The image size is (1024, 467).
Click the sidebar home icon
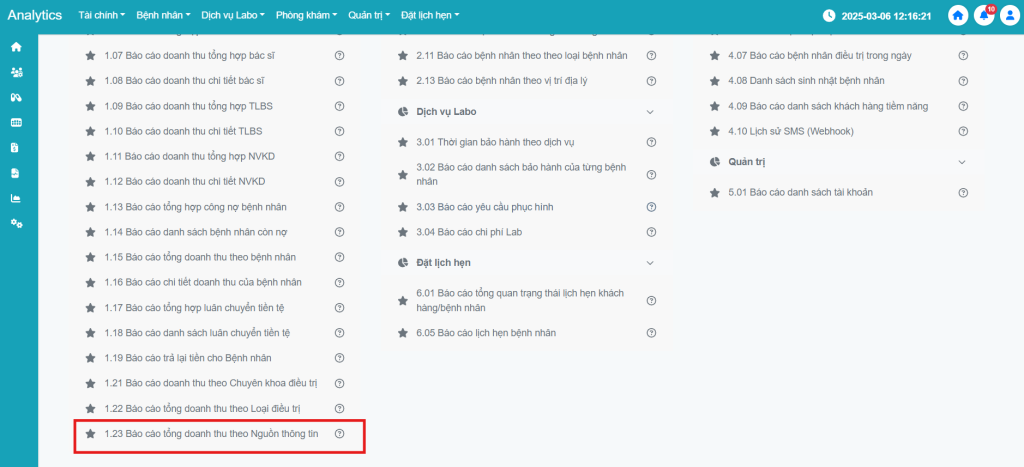point(16,47)
